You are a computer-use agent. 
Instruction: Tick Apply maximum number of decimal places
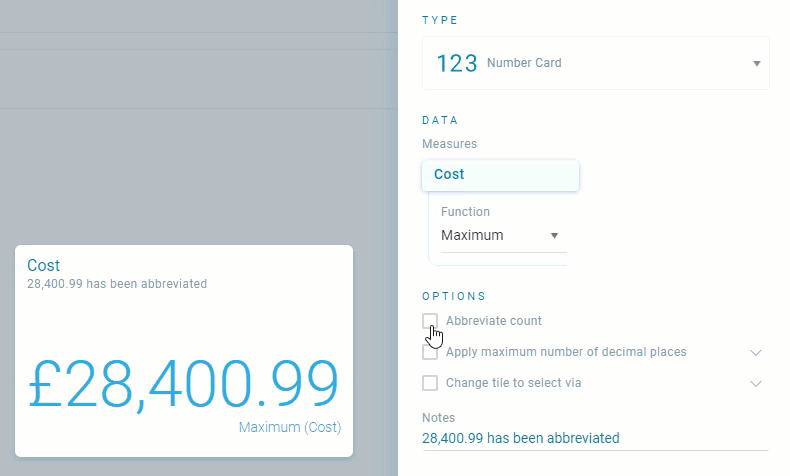[x=430, y=352]
